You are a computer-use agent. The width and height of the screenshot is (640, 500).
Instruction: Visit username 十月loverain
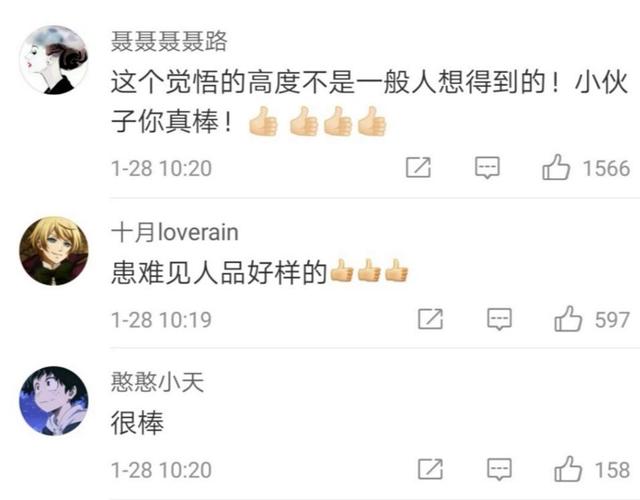(x=175, y=232)
